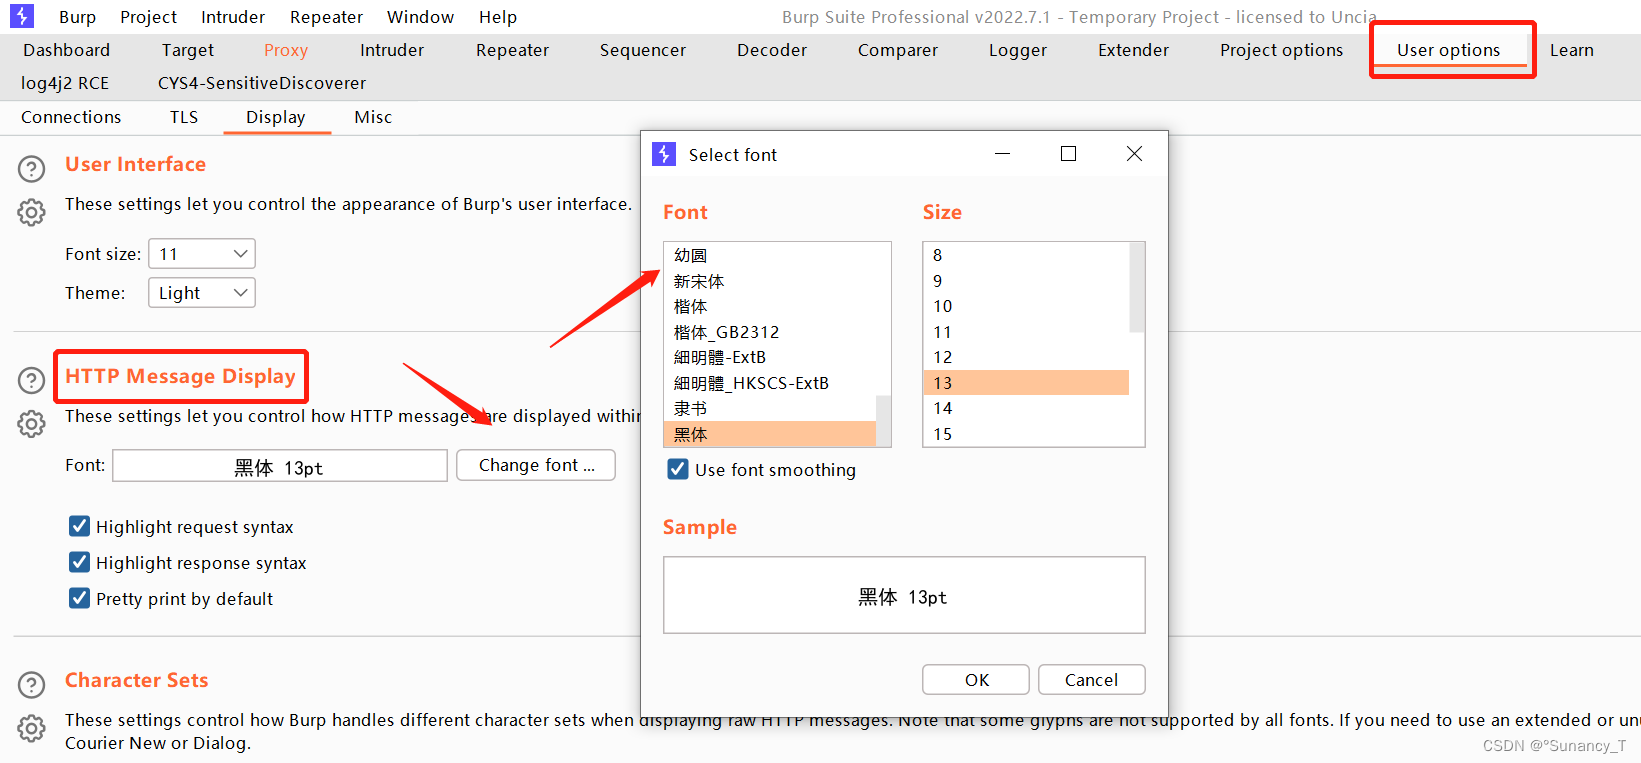1641x763 pixels.
Task: Open the Learn tab
Action: tap(1572, 50)
